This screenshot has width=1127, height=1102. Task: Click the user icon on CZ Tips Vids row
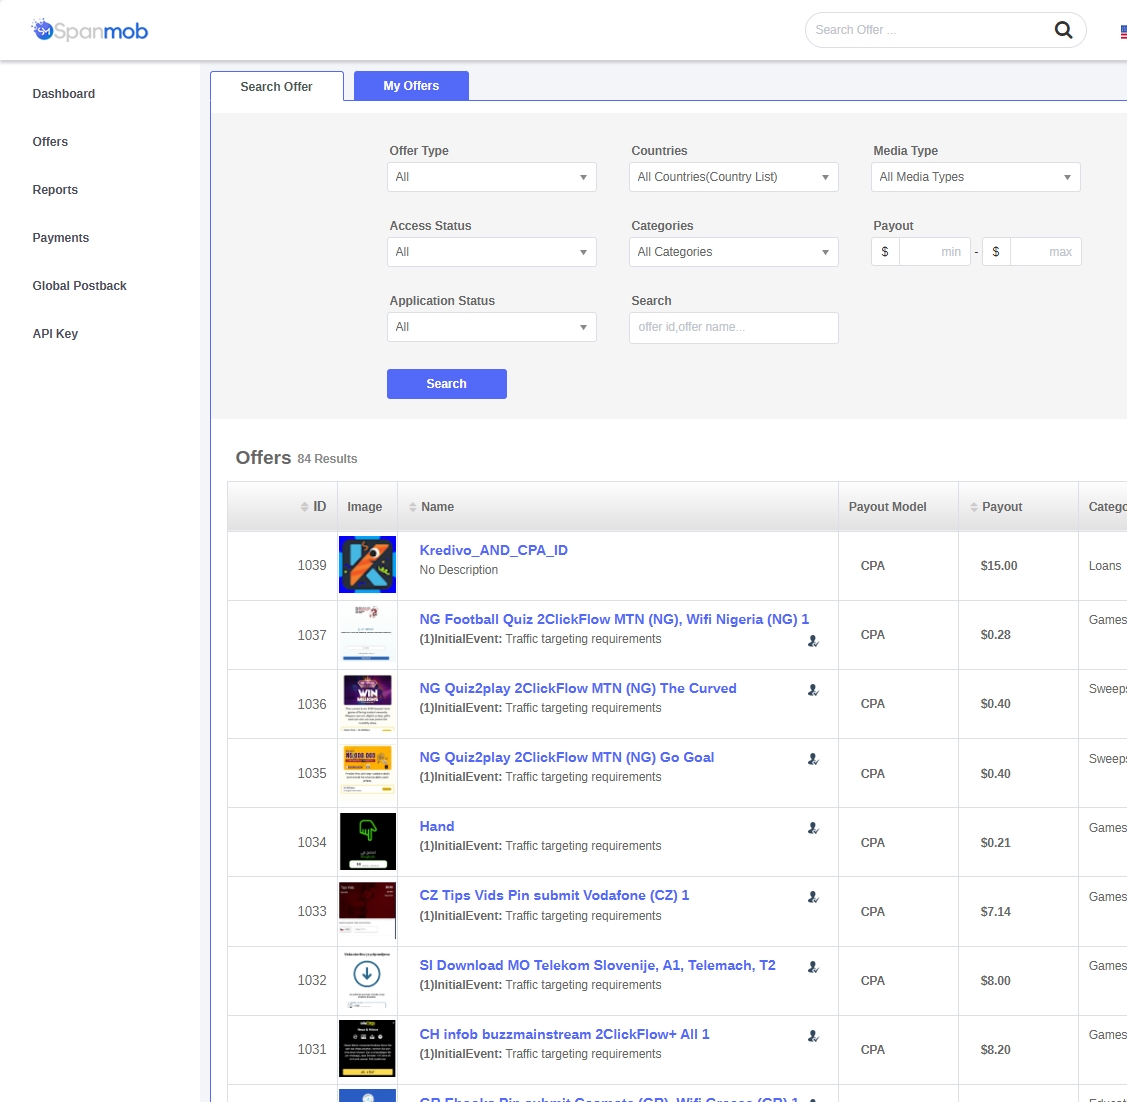pos(813,897)
